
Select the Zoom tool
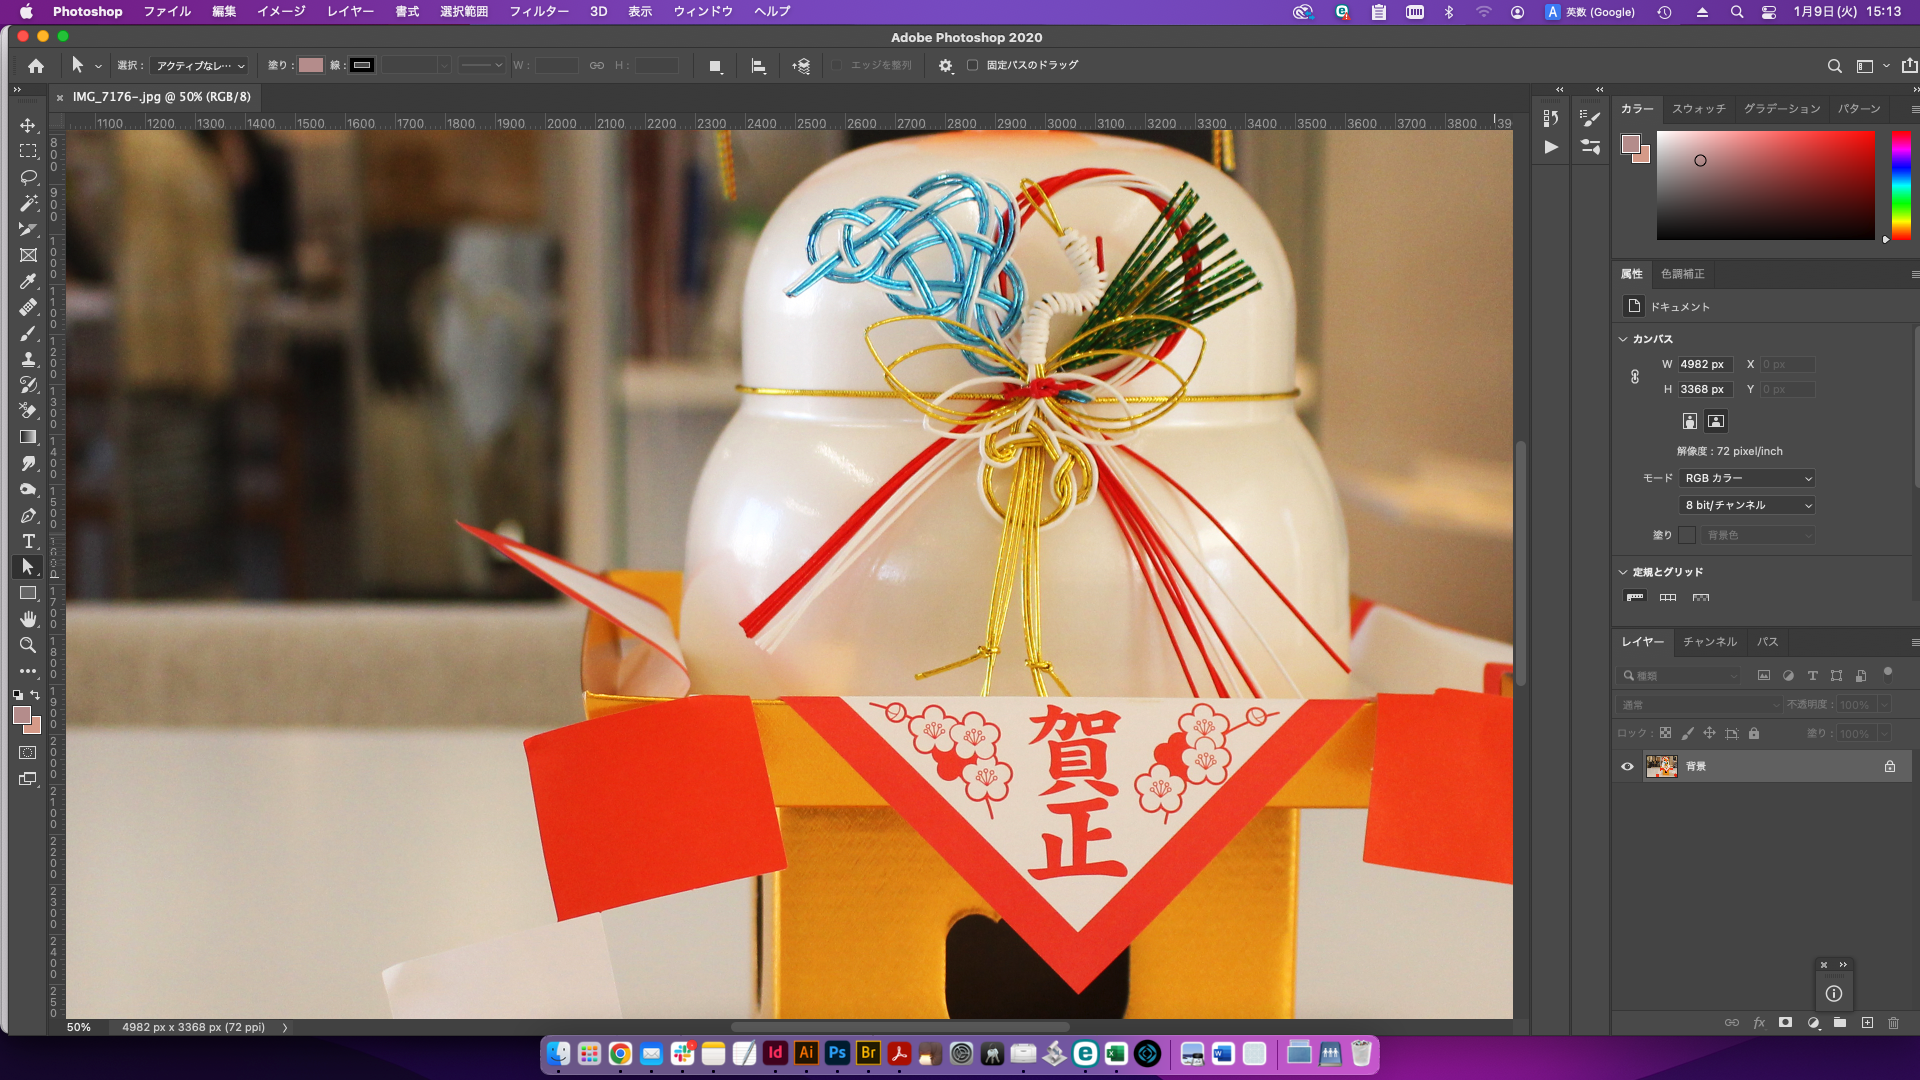click(28, 645)
